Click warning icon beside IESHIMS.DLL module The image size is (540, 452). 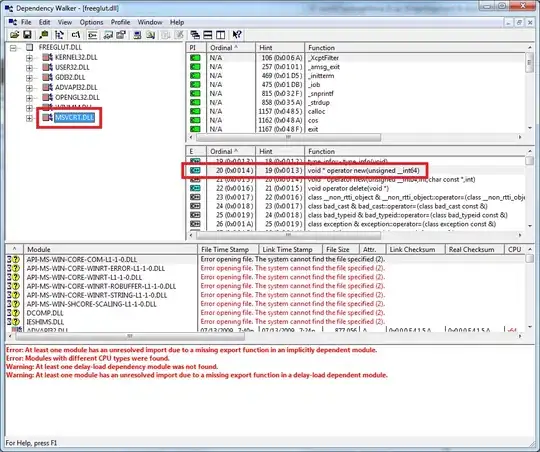click(x=13, y=322)
